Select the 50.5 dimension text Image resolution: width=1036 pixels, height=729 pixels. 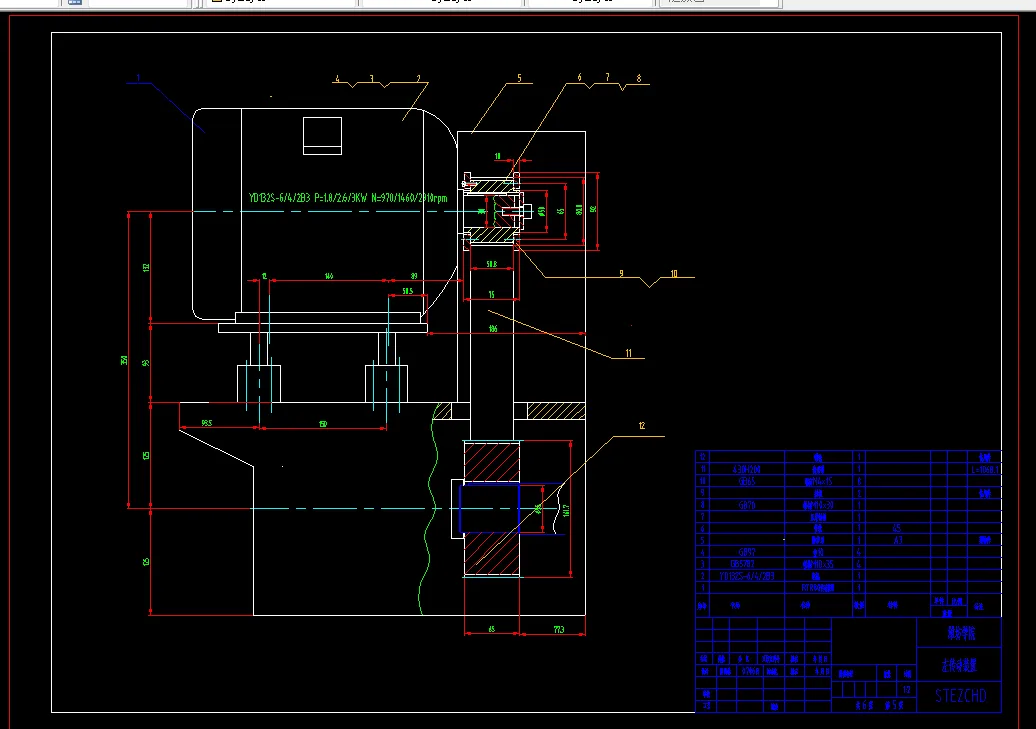tap(408, 291)
